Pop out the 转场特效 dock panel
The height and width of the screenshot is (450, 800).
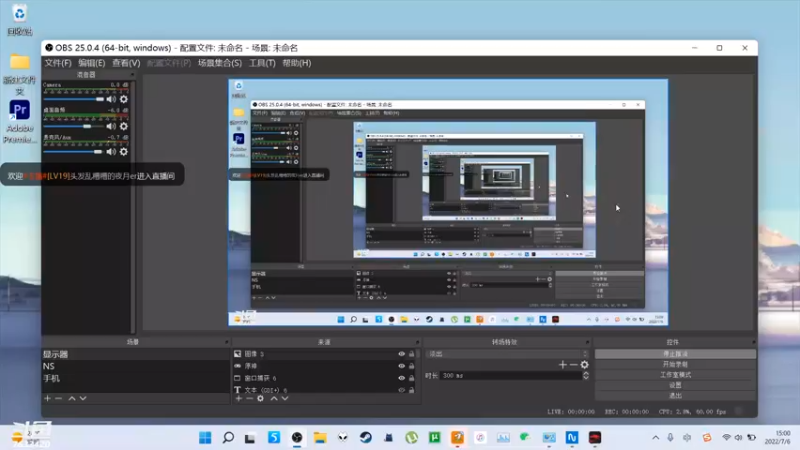point(587,342)
